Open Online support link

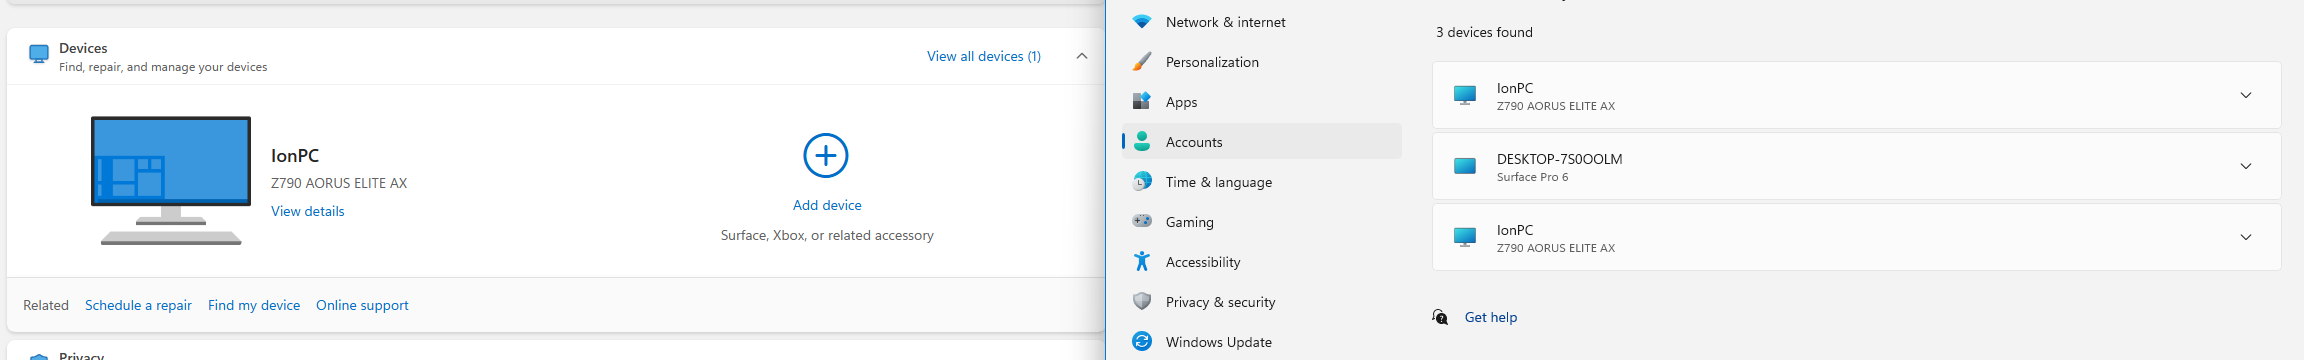tap(362, 305)
